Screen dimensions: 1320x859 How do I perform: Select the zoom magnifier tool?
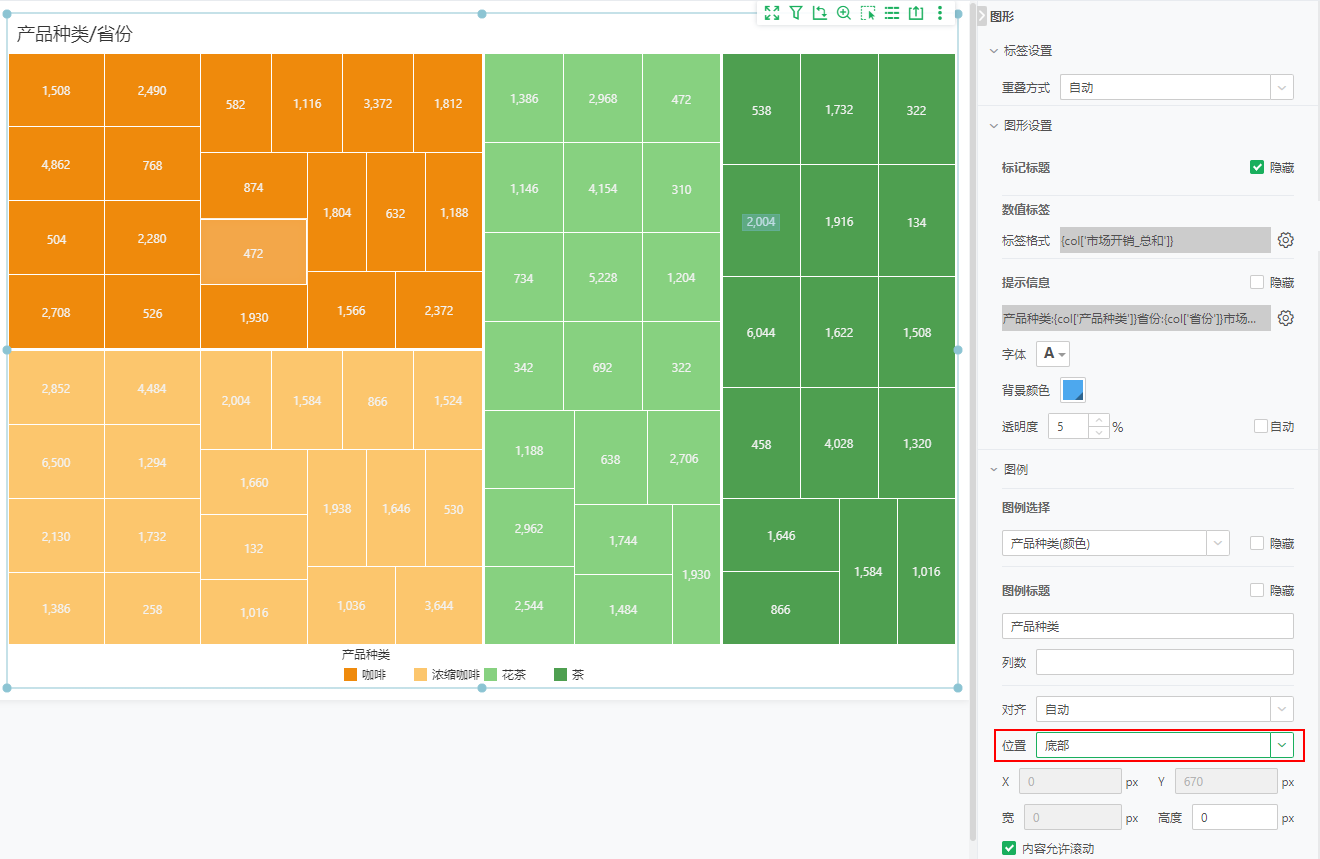coord(844,13)
